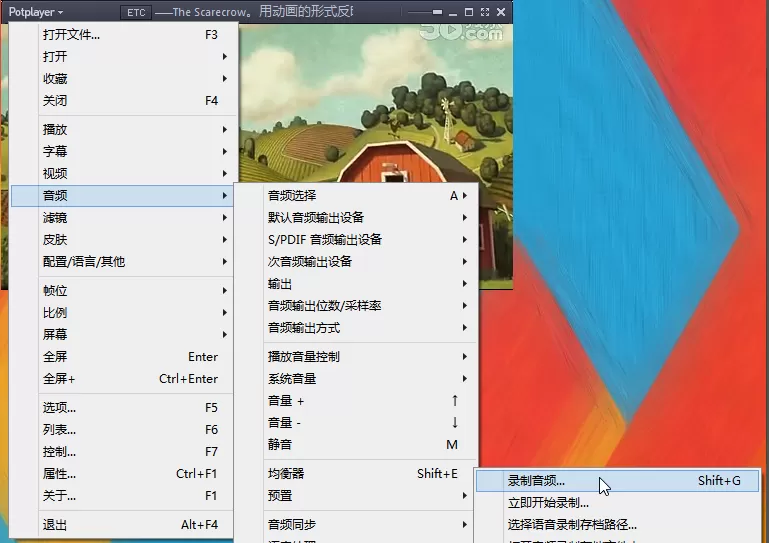Expand the 播放 submenu

(x=123, y=129)
